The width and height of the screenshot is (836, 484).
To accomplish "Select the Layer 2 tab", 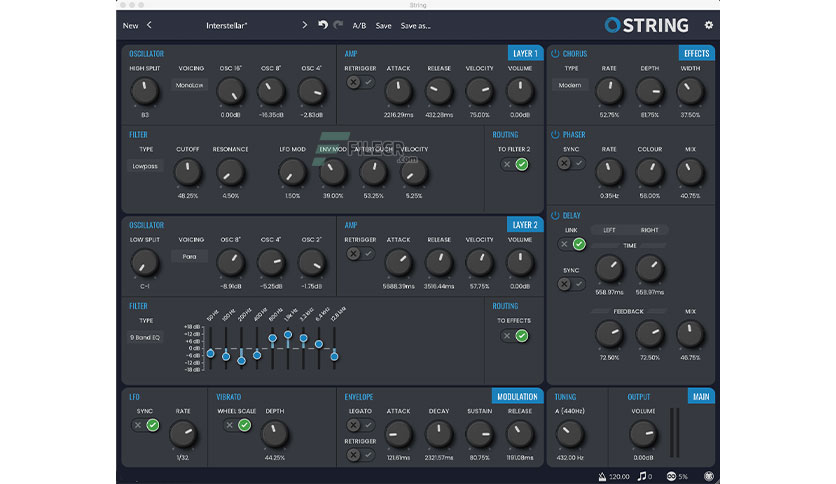I will click(525, 225).
